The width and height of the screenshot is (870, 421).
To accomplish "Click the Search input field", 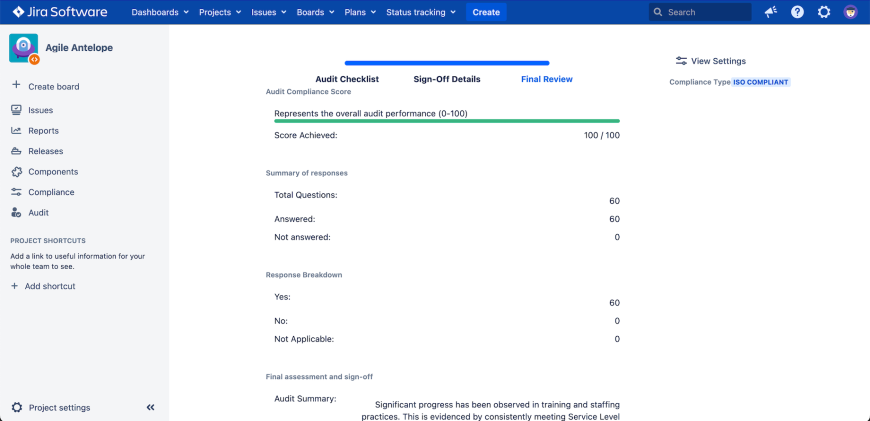I will click(x=706, y=12).
